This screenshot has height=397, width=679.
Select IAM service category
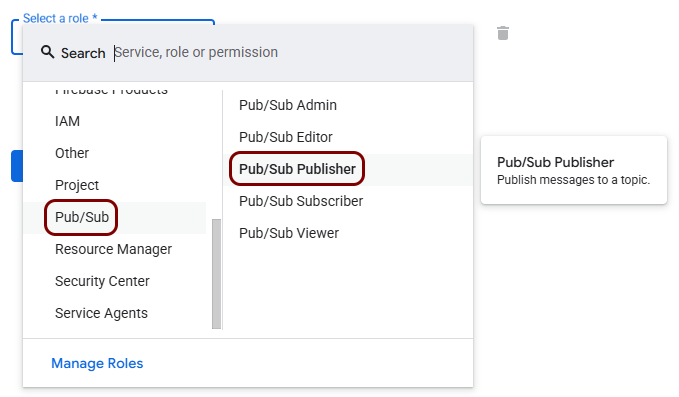point(67,121)
